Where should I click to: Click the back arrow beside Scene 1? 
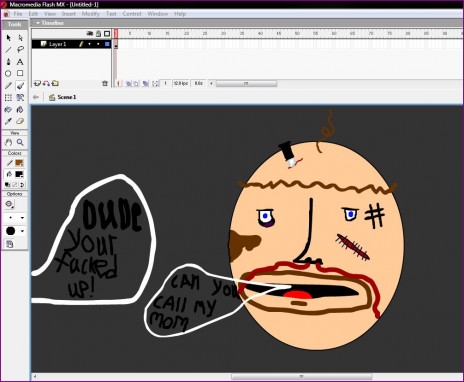pyautogui.click(x=36, y=97)
